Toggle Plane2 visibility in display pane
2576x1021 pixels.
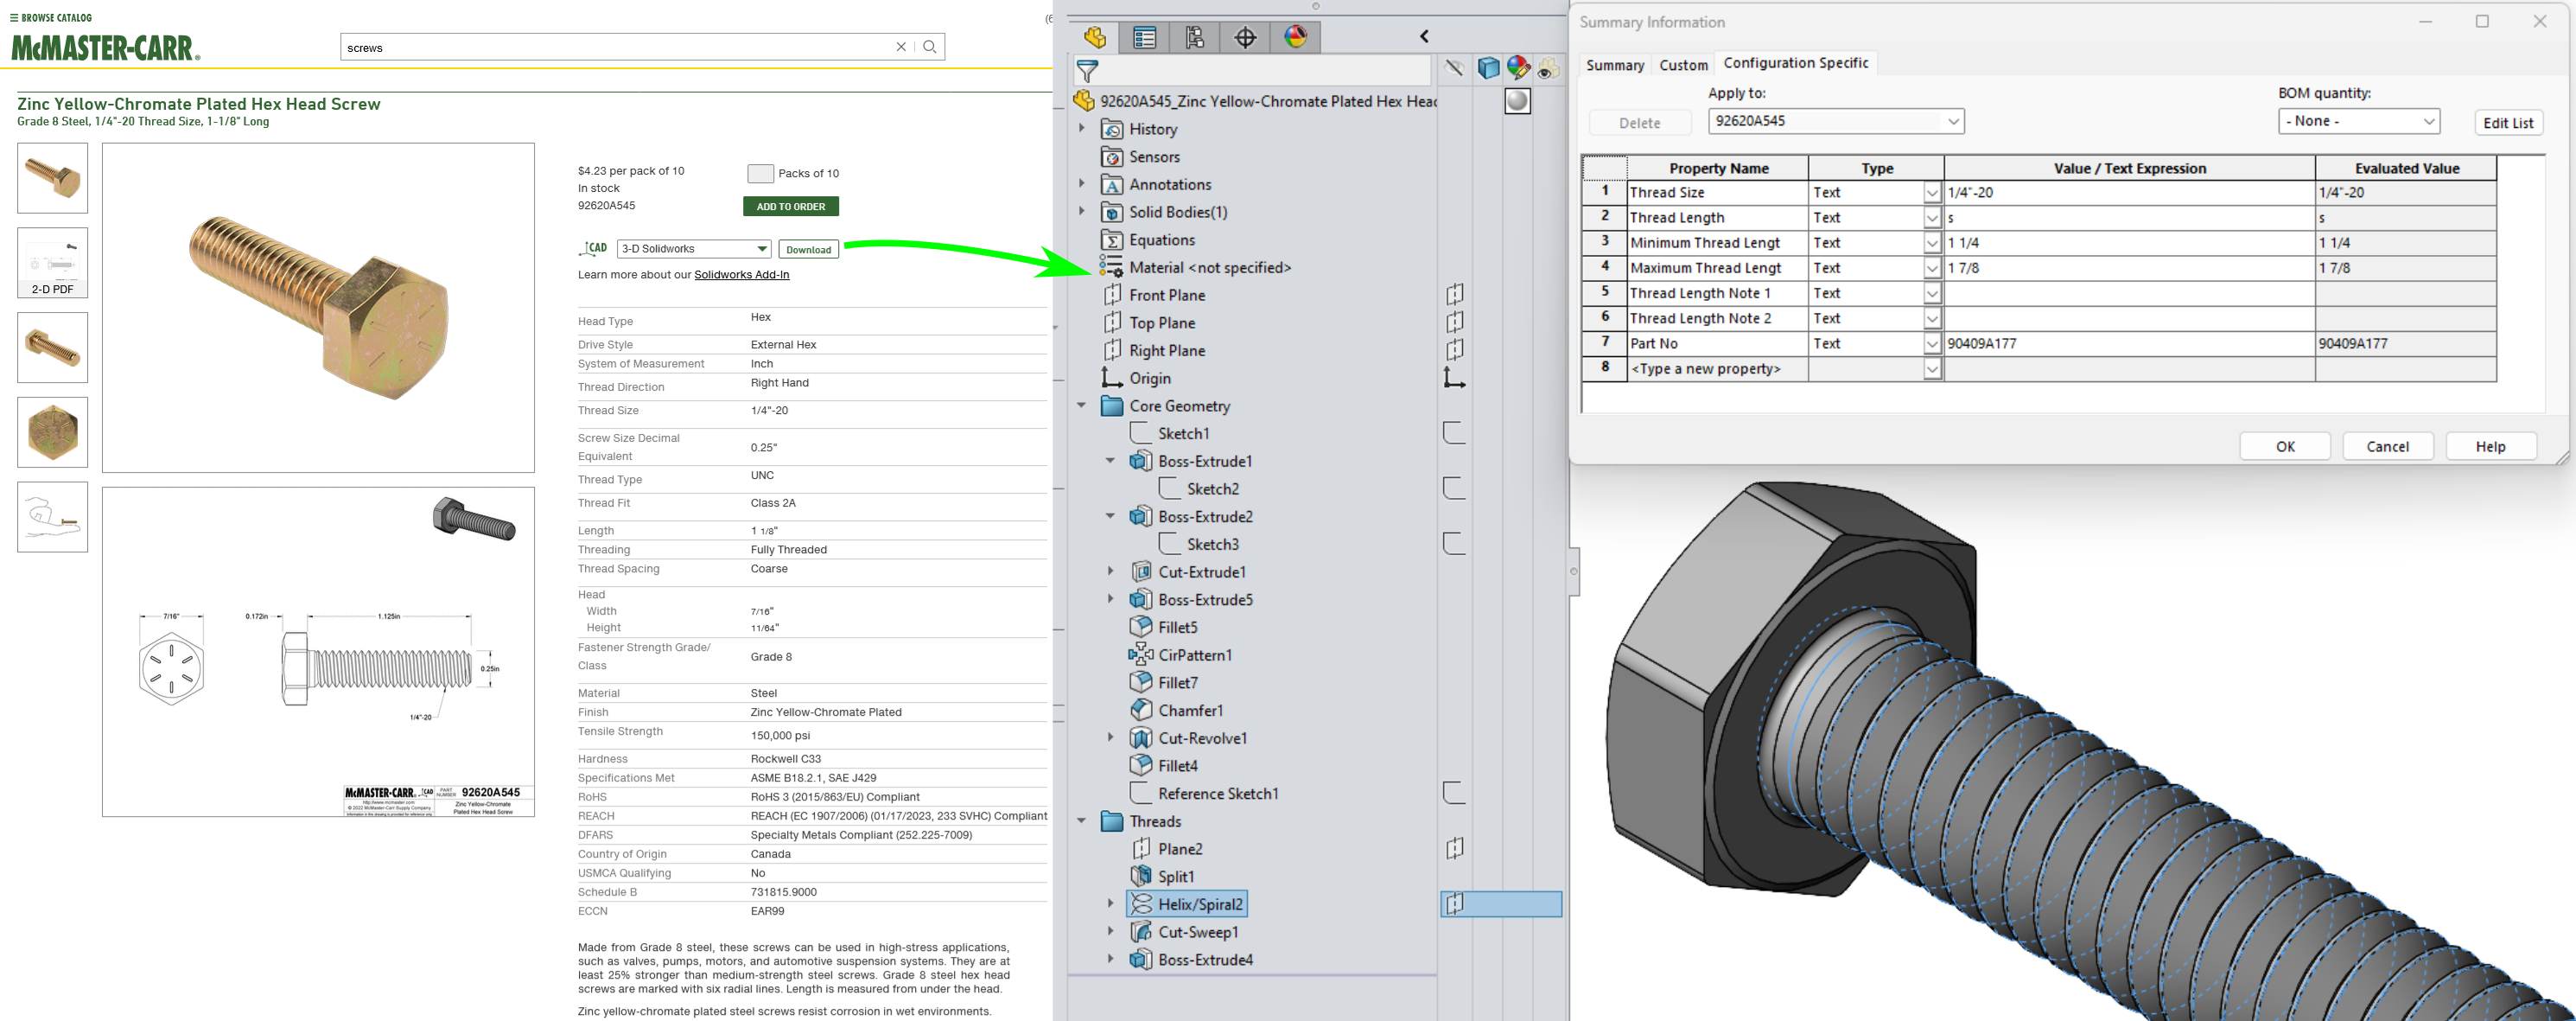click(x=1455, y=849)
